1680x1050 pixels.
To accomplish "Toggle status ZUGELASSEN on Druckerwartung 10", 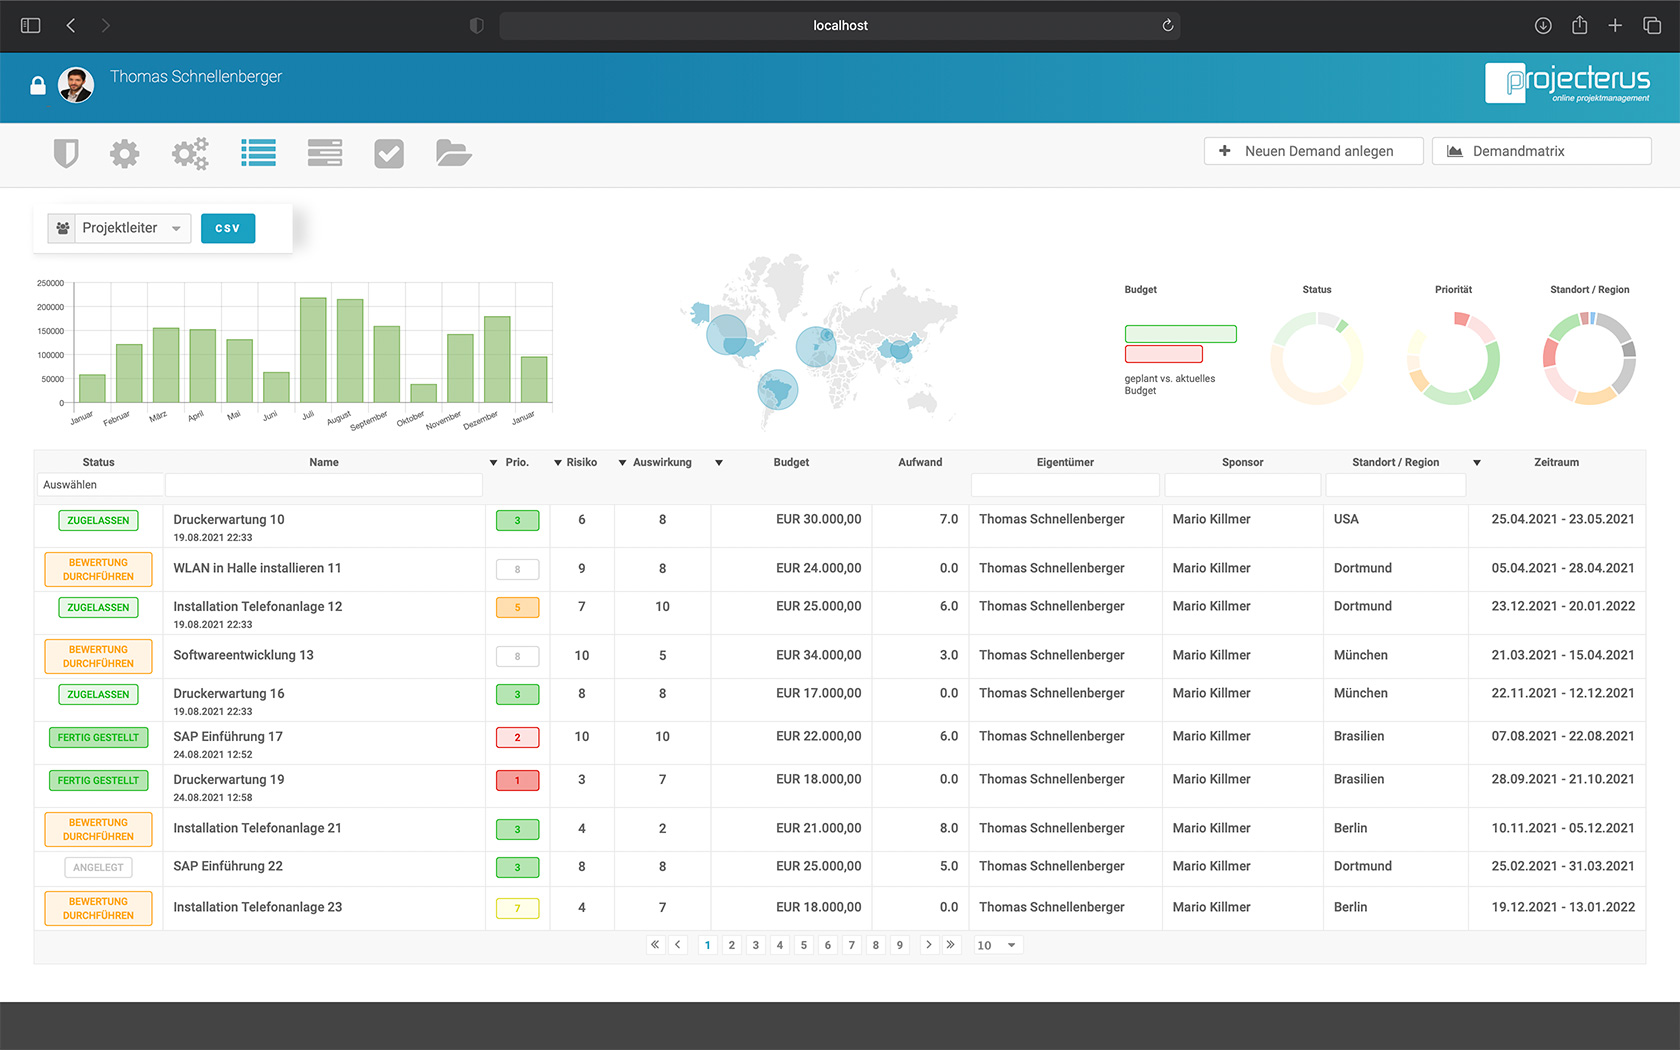I will pyautogui.click(x=98, y=520).
